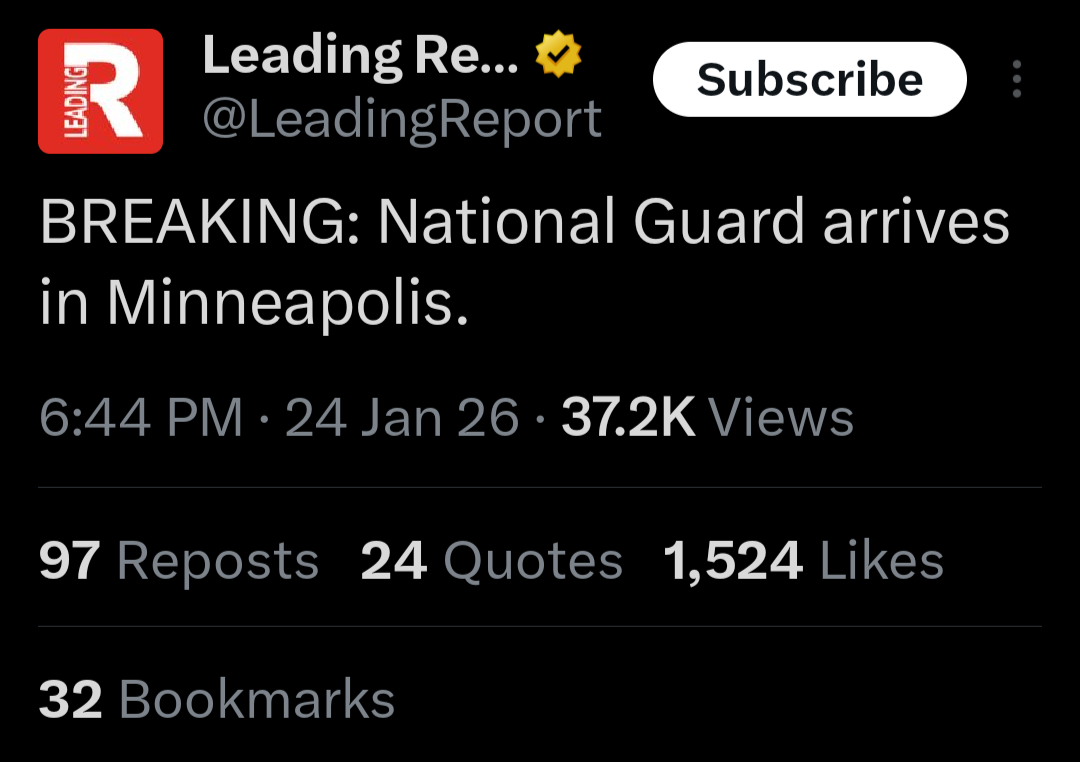This screenshot has height=762, width=1080.
Task: Click the @LeadingReport handle
Action: [402, 120]
